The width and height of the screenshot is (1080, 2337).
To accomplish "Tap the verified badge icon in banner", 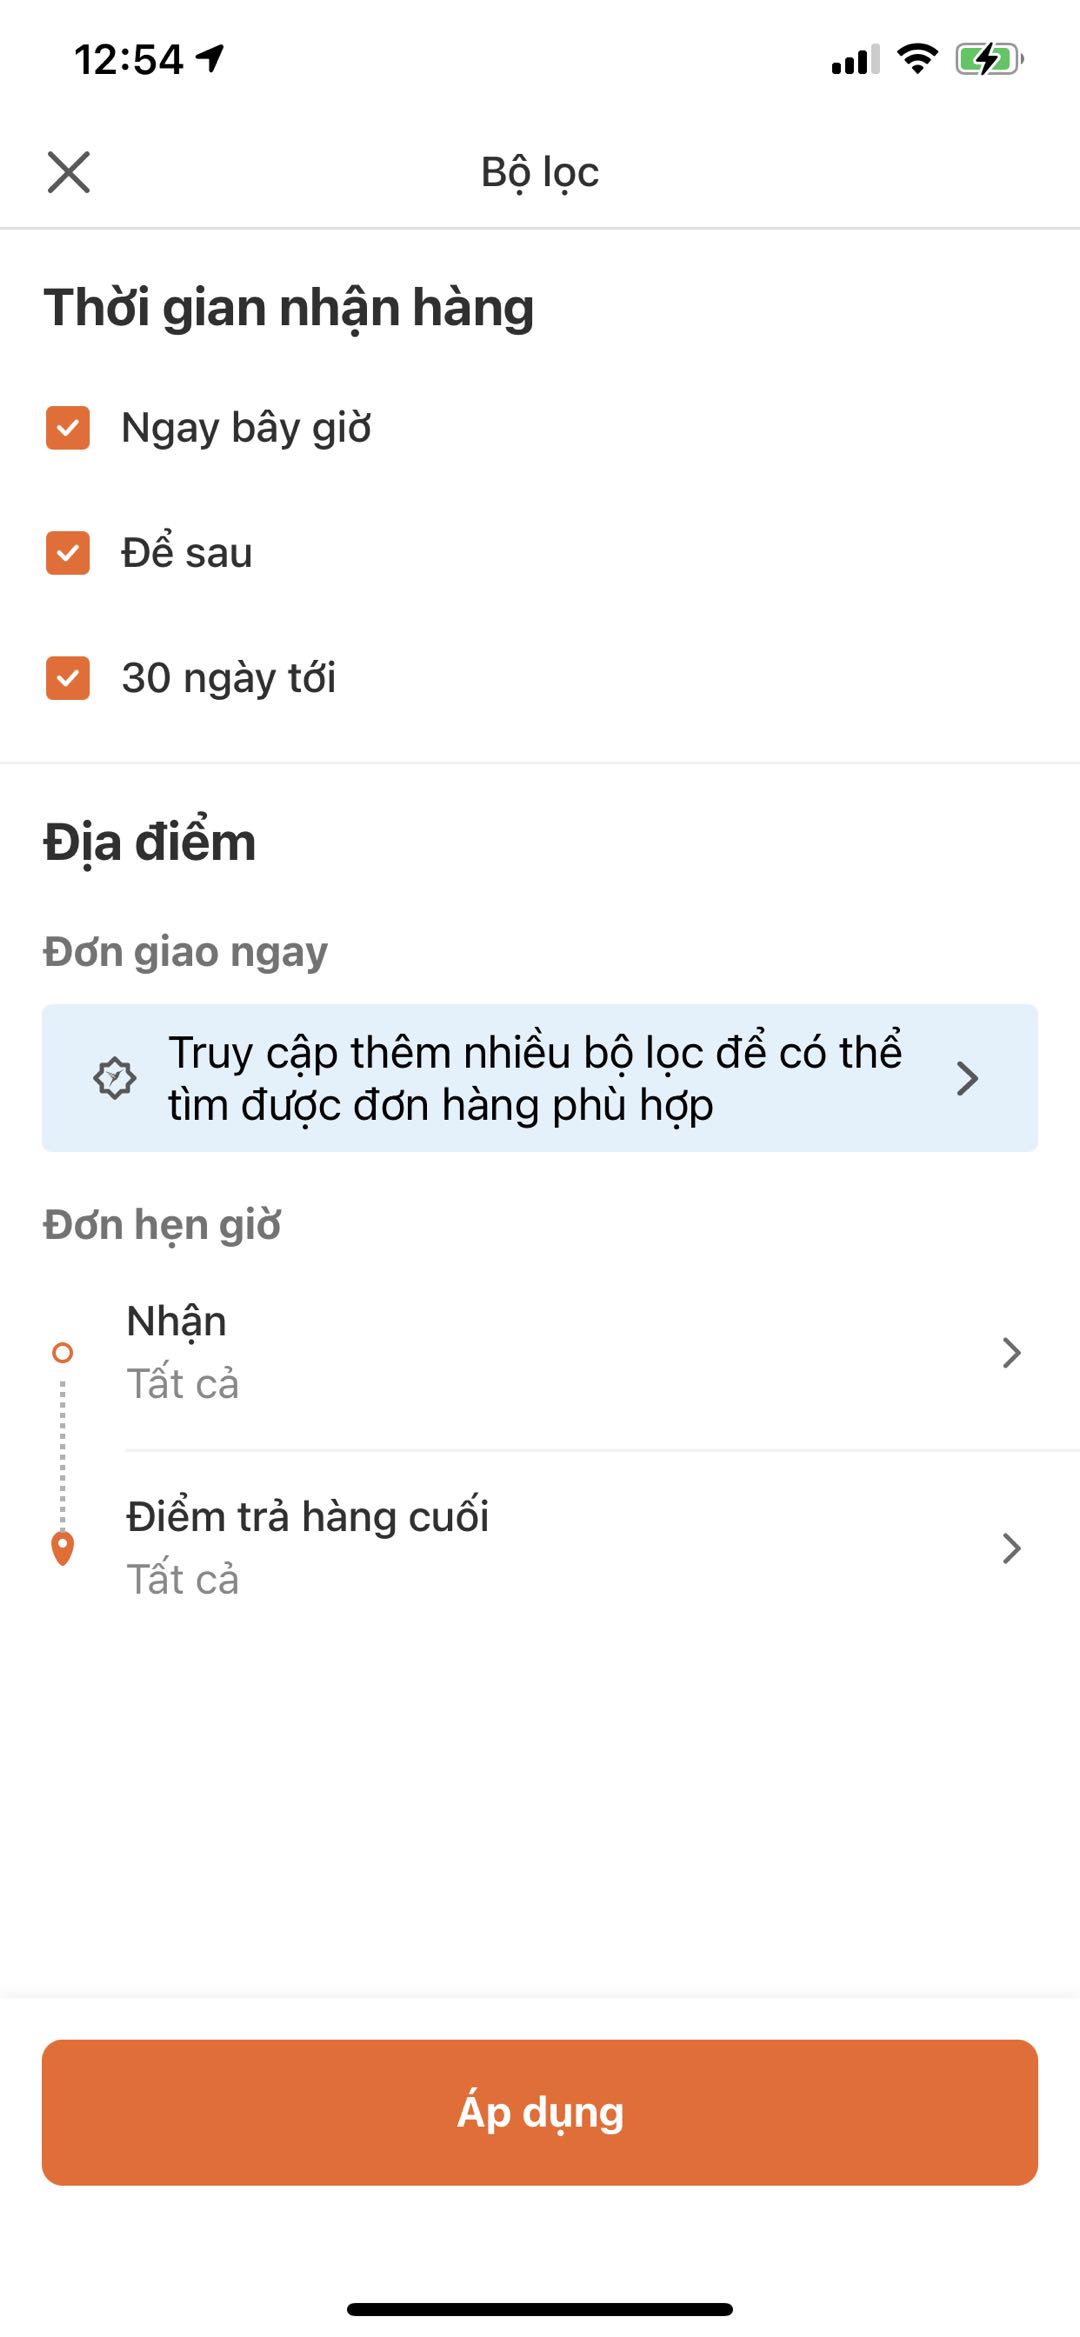I will pyautogui.click(x=115, y=1078).
